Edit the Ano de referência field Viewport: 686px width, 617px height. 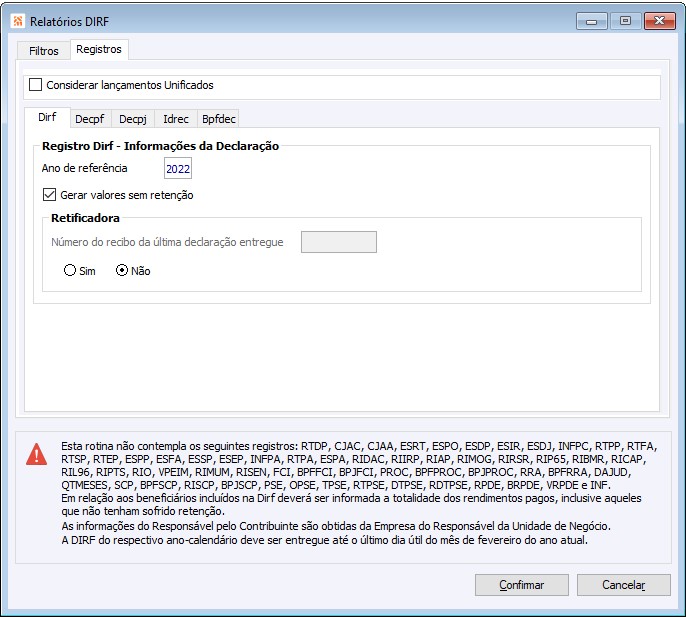tap(178, 168)
